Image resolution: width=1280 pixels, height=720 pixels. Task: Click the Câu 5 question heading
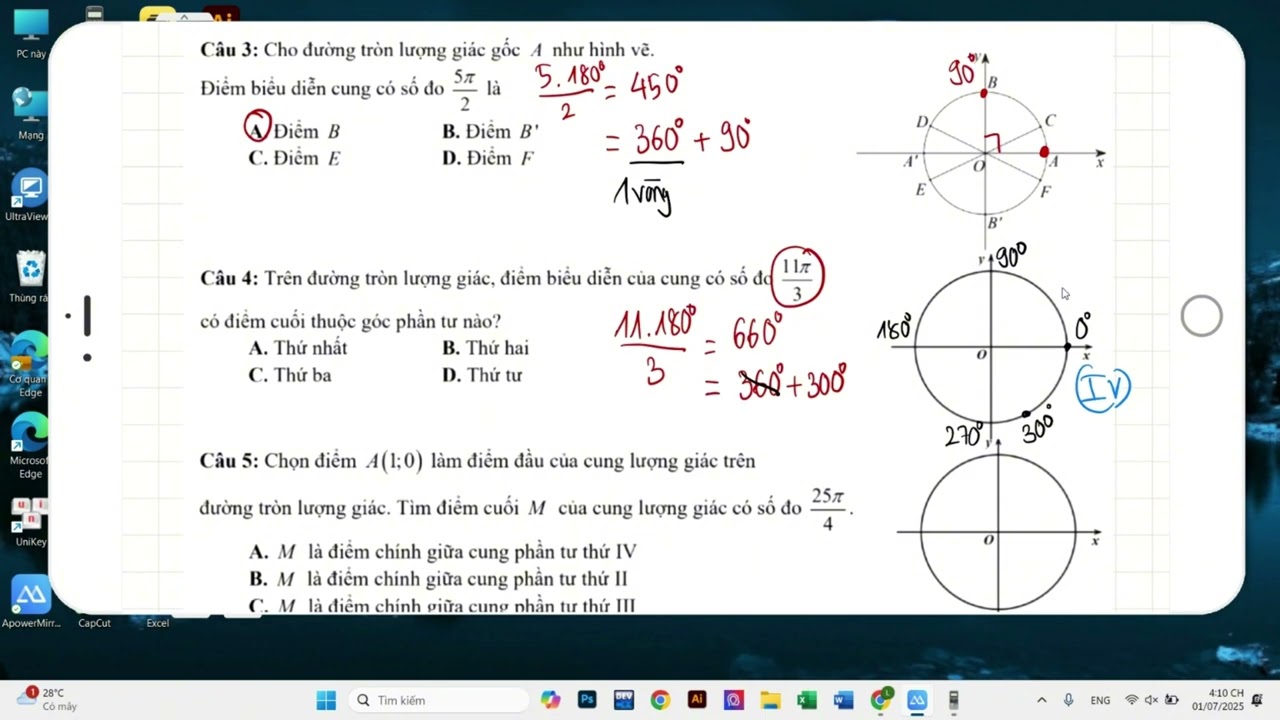point(229,461)
